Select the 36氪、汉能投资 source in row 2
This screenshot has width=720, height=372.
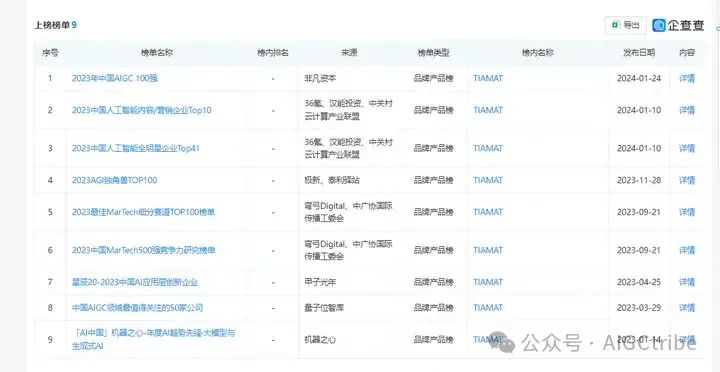(x=349, y=110)
